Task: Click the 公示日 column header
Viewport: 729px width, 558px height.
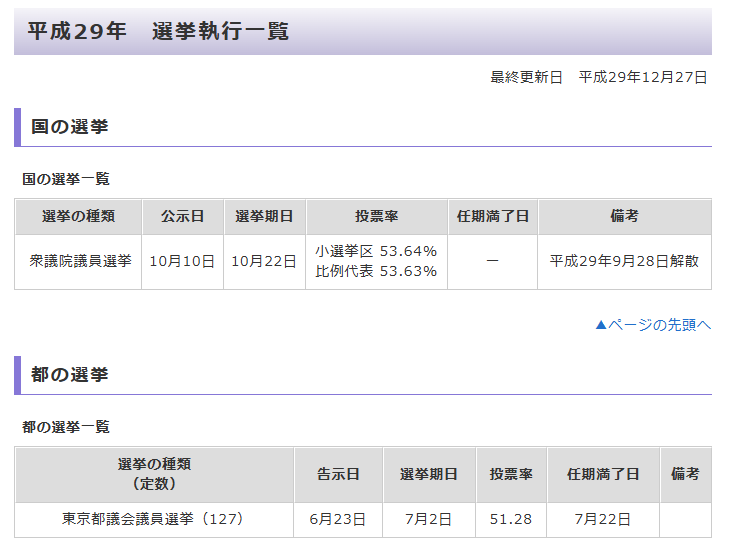Action: point(182,216)
